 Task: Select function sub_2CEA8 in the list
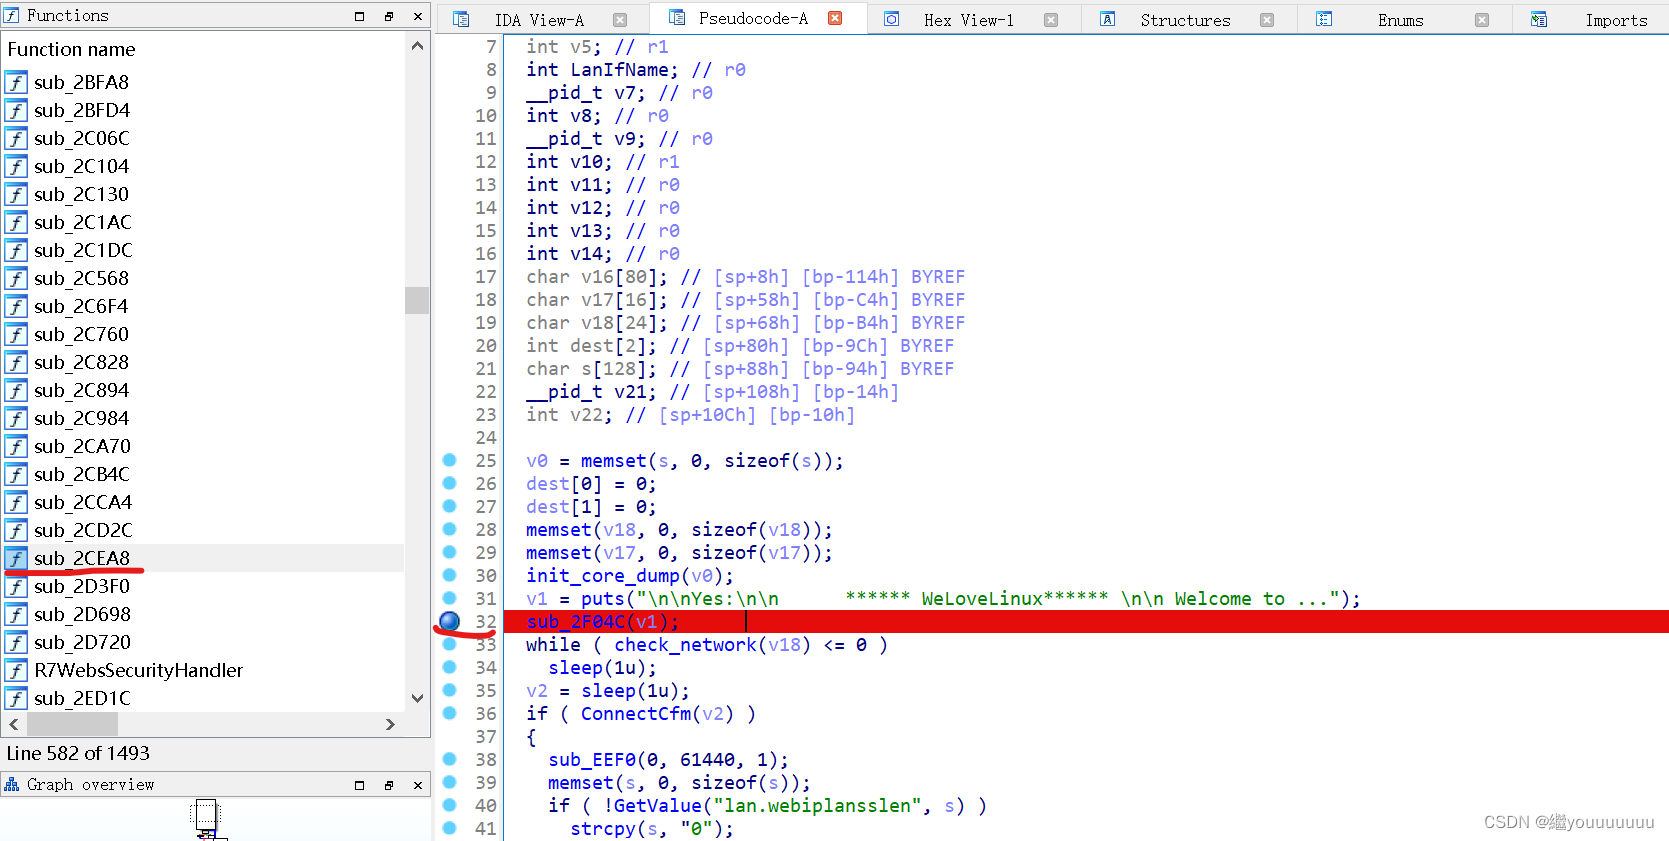82,558
